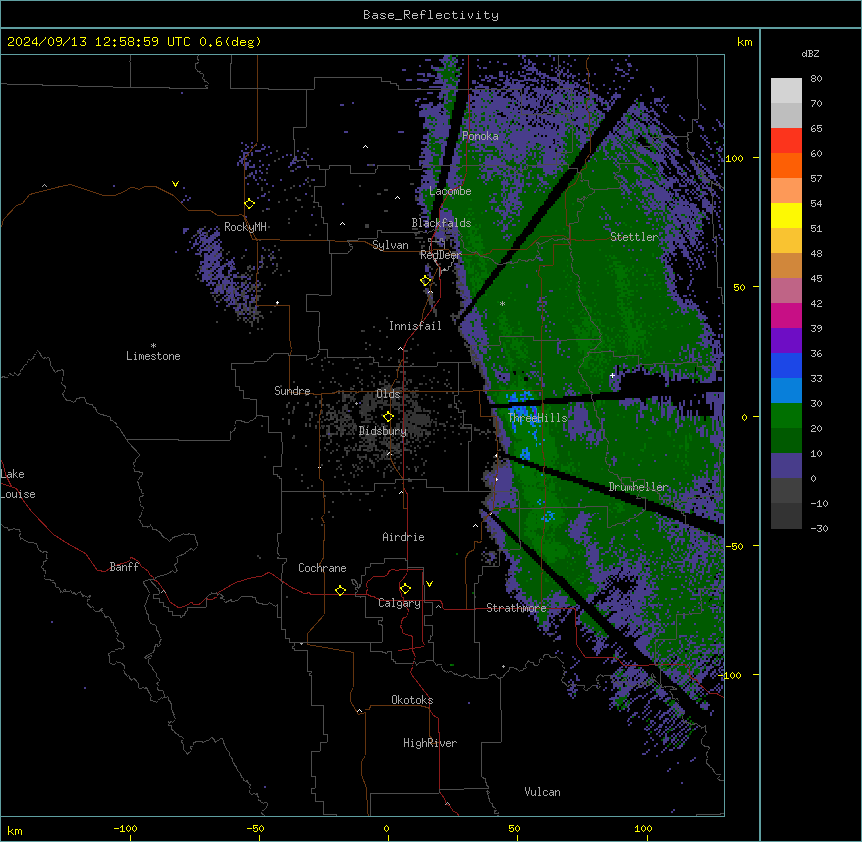Click the Sylvan label
862x842 pixels.
pos(390,245)
